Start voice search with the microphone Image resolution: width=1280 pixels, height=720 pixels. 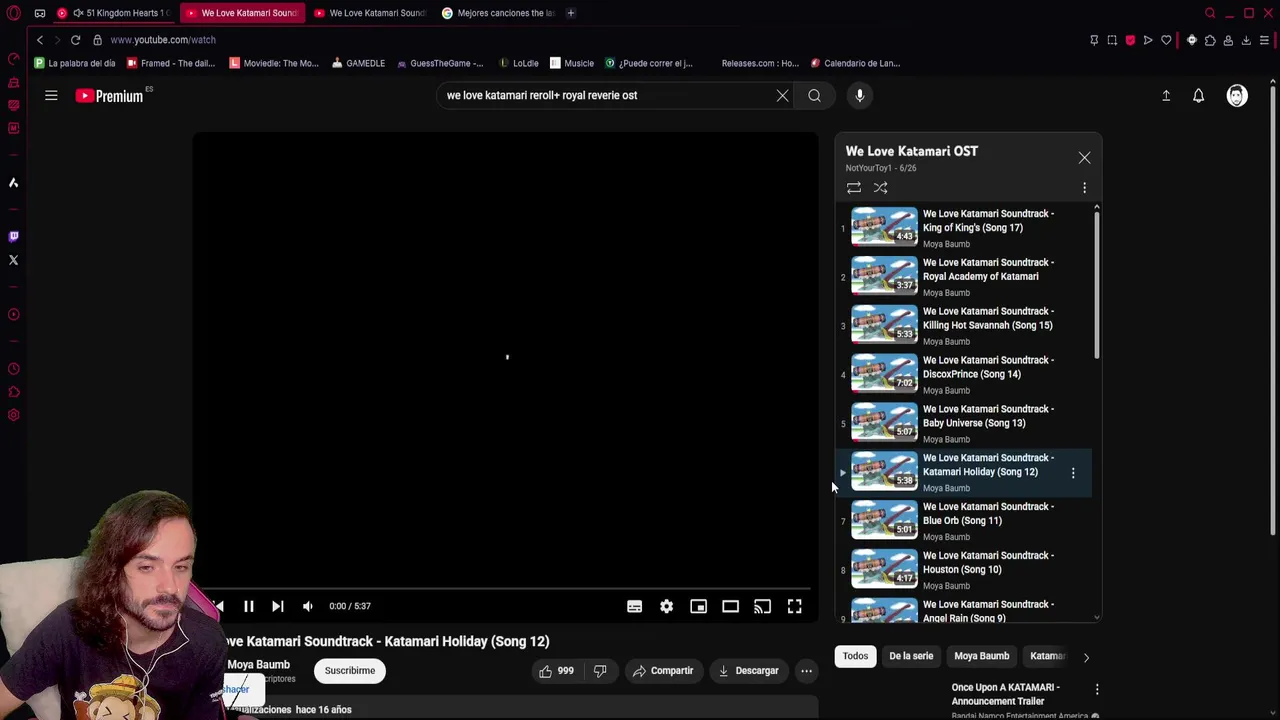[859, 96]
